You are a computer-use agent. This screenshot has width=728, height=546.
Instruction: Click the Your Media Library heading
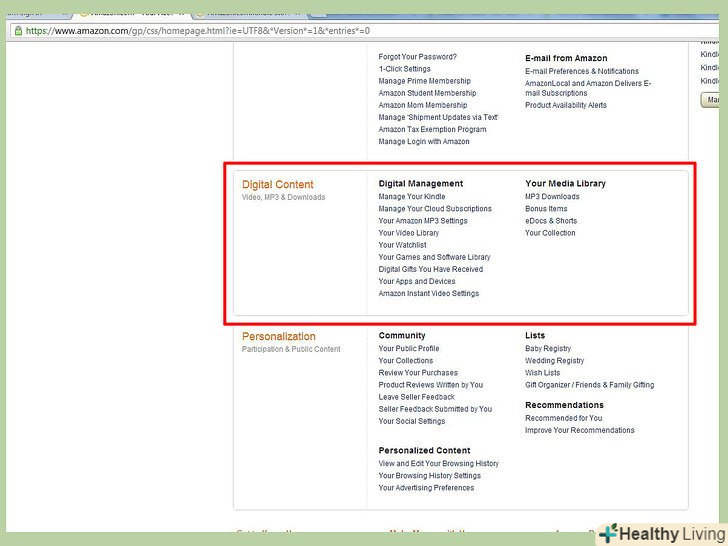point(566,183)
